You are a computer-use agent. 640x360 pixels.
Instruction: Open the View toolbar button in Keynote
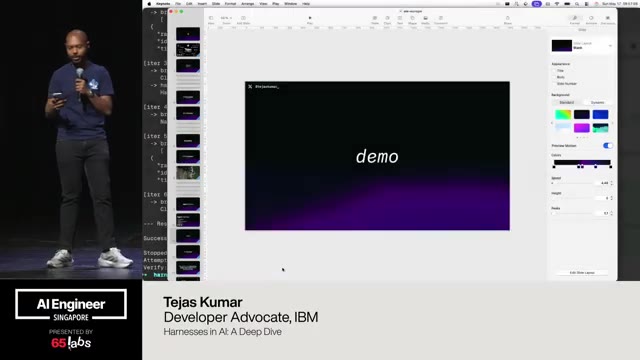[x=211, y=20]
